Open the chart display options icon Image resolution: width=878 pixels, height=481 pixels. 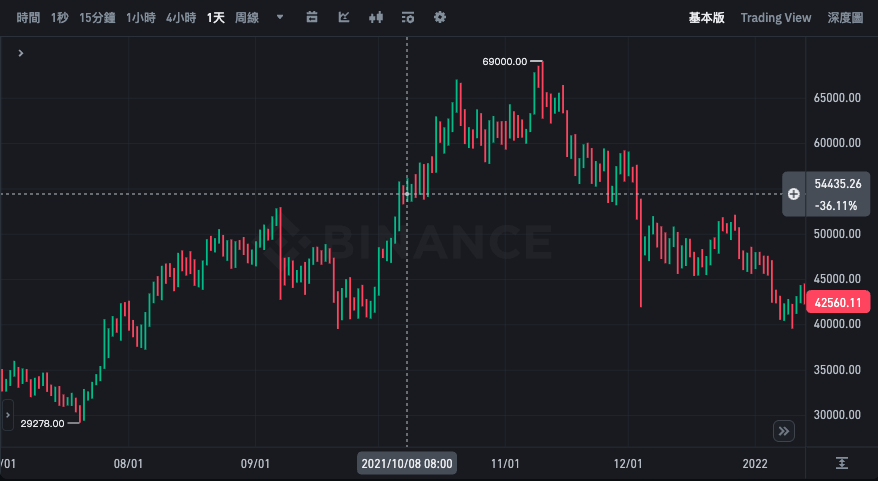pyautogui.click(x=408, y=18)
